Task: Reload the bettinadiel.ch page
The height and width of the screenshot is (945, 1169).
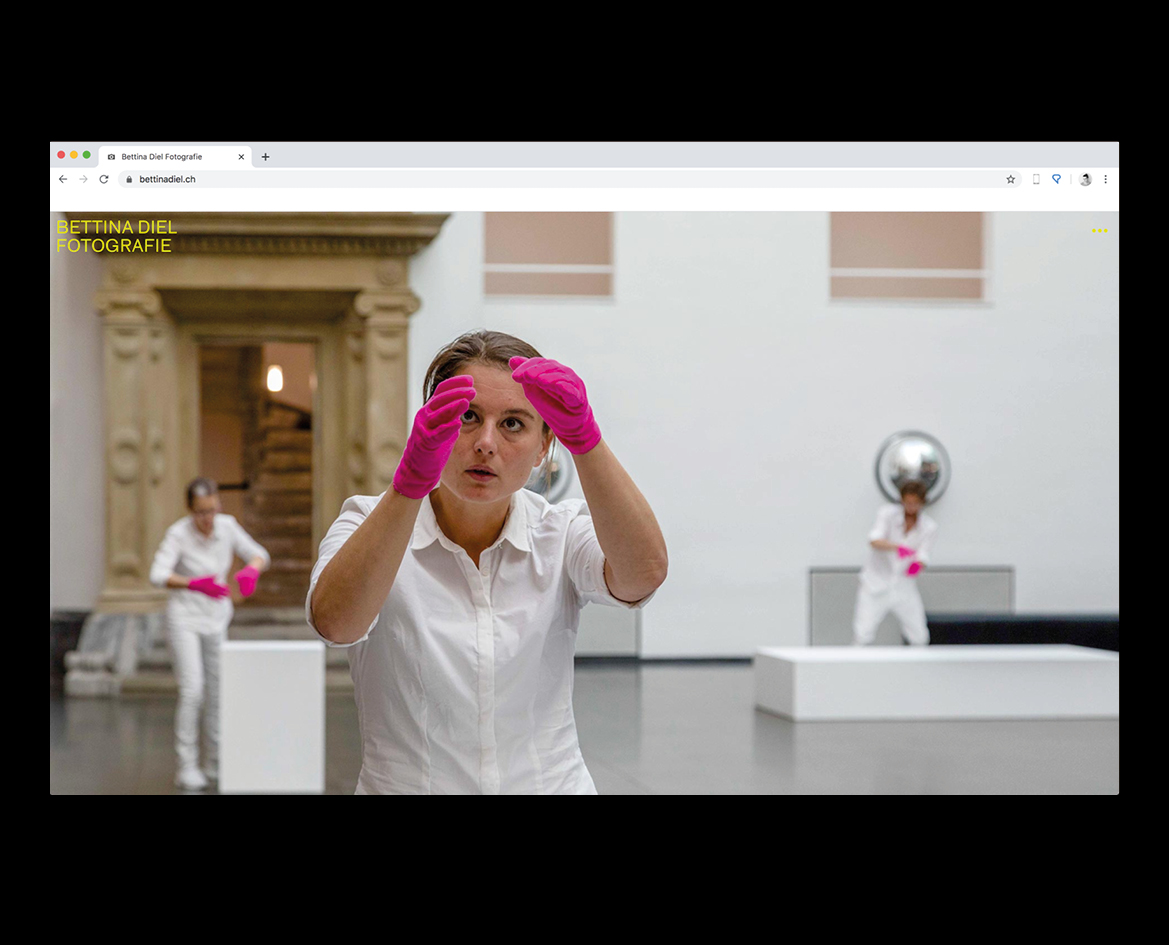Action: pyautogui.click(x=103, y=179)
